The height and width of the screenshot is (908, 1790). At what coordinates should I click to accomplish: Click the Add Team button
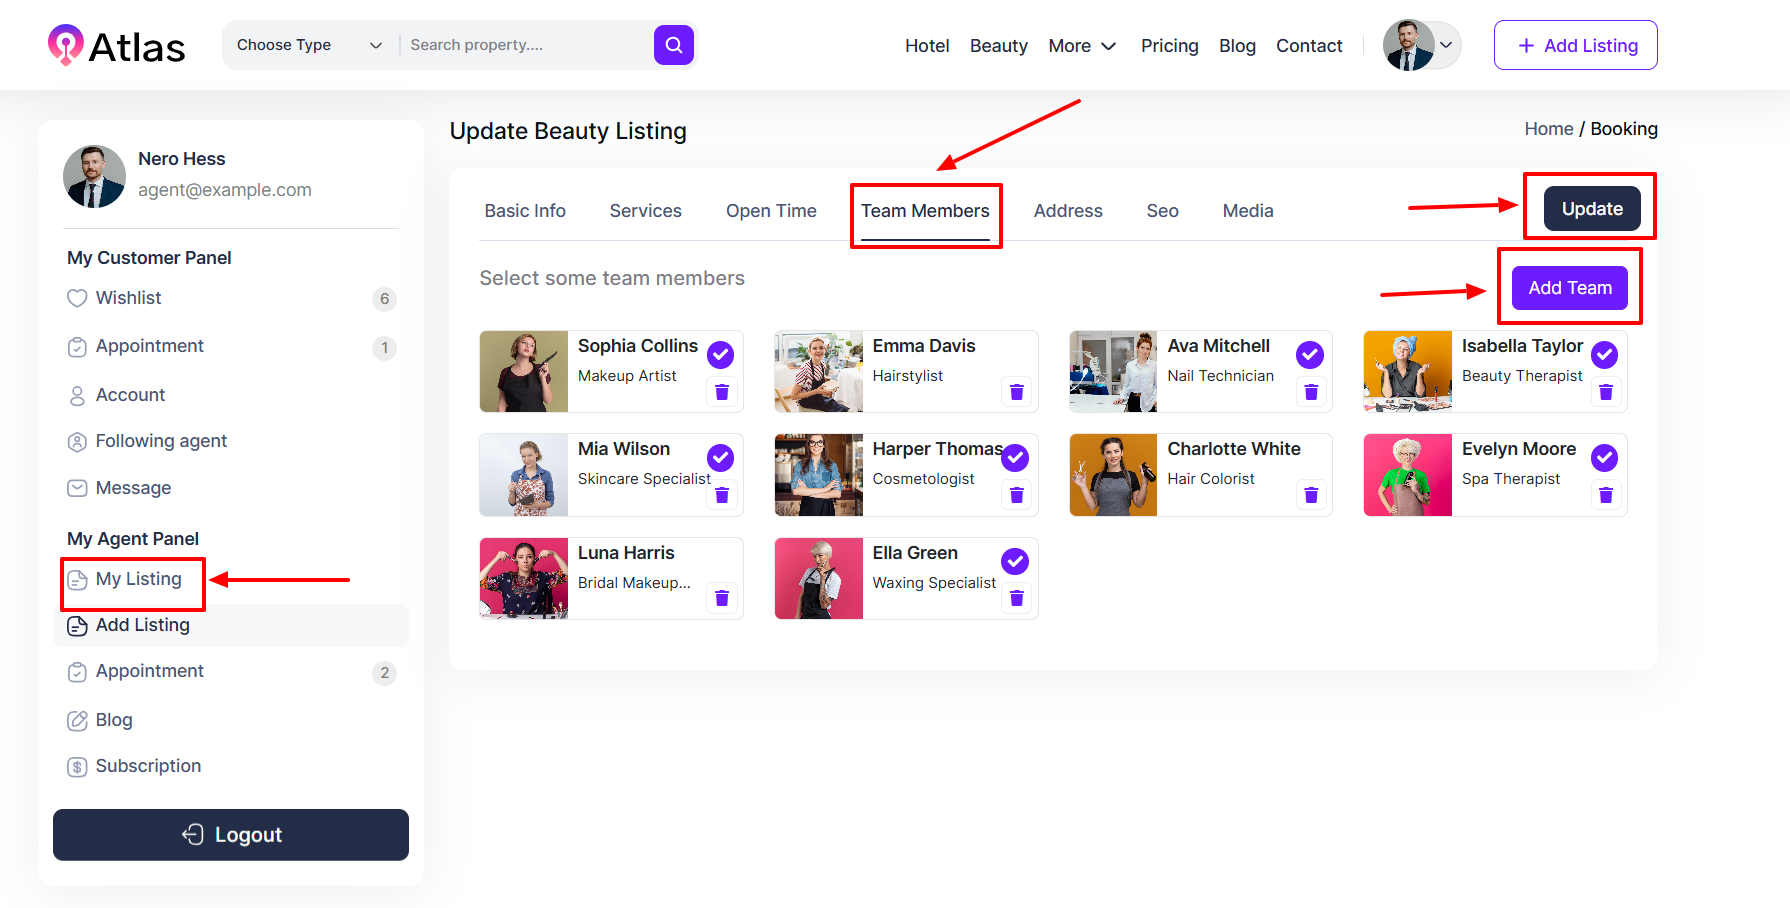pyautogui.click(x=1569, y=288)
